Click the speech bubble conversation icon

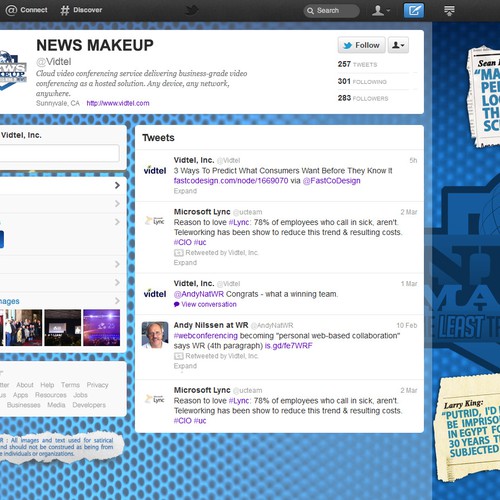177,304
